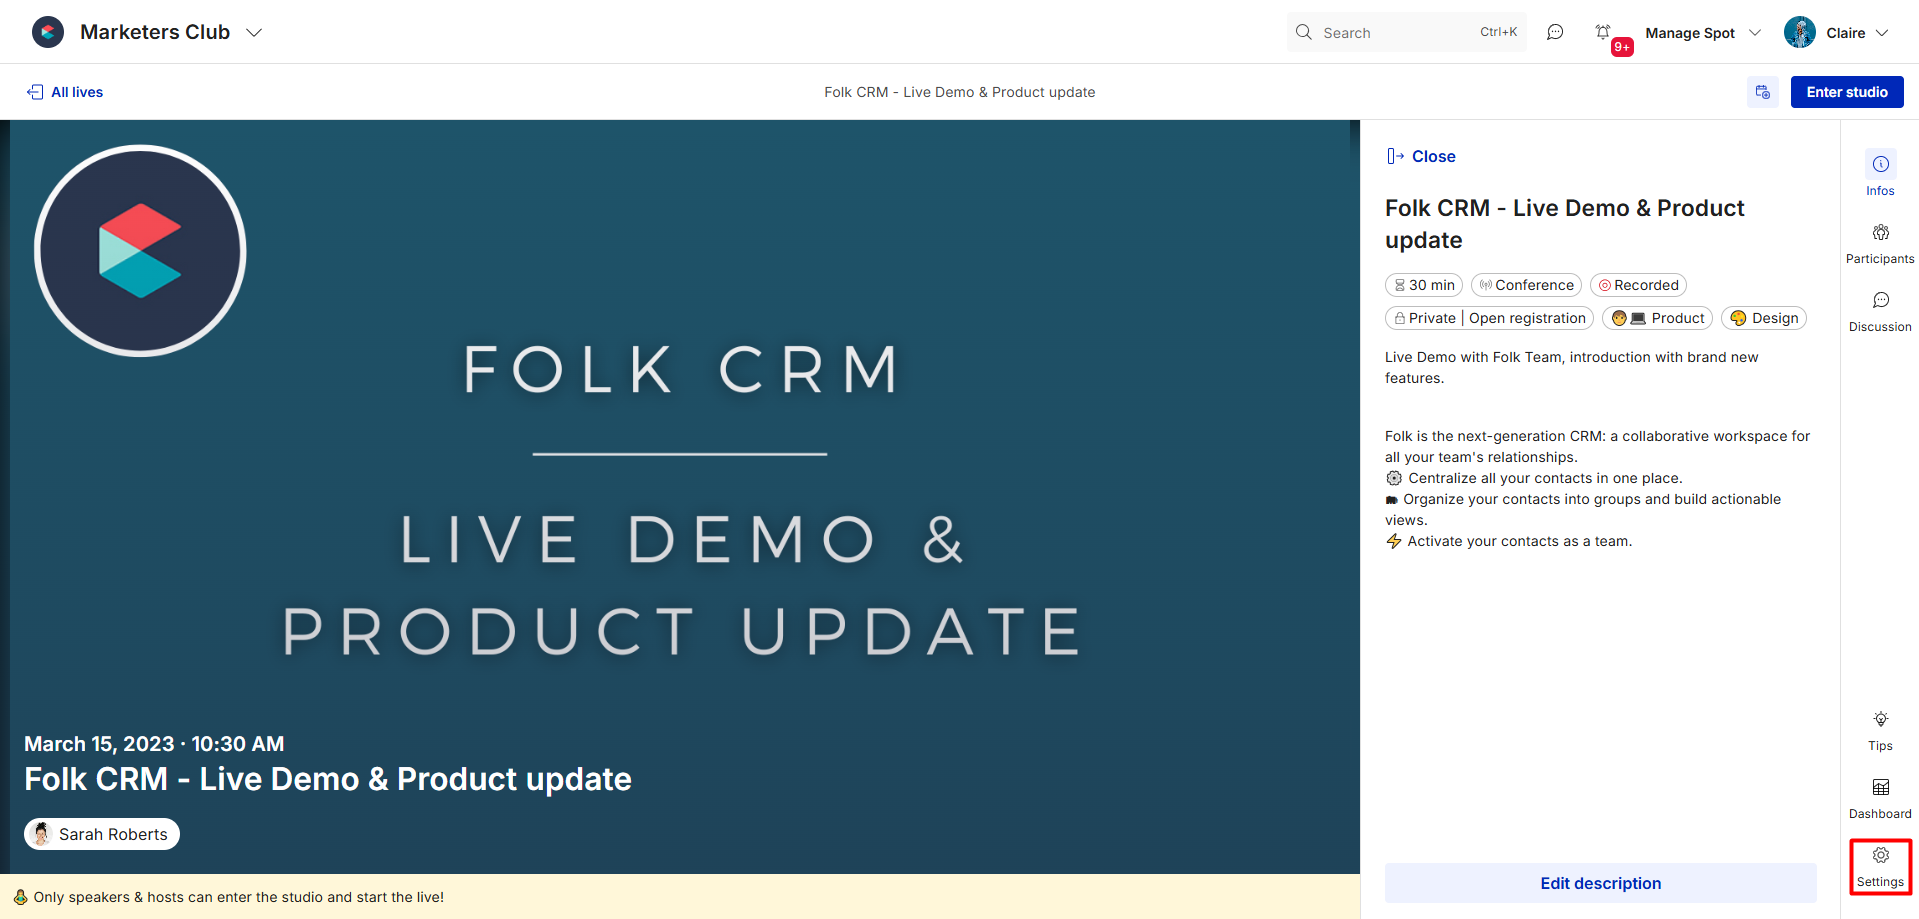
Task: Show the Tips lightbulb panel
Action: 1880,730
